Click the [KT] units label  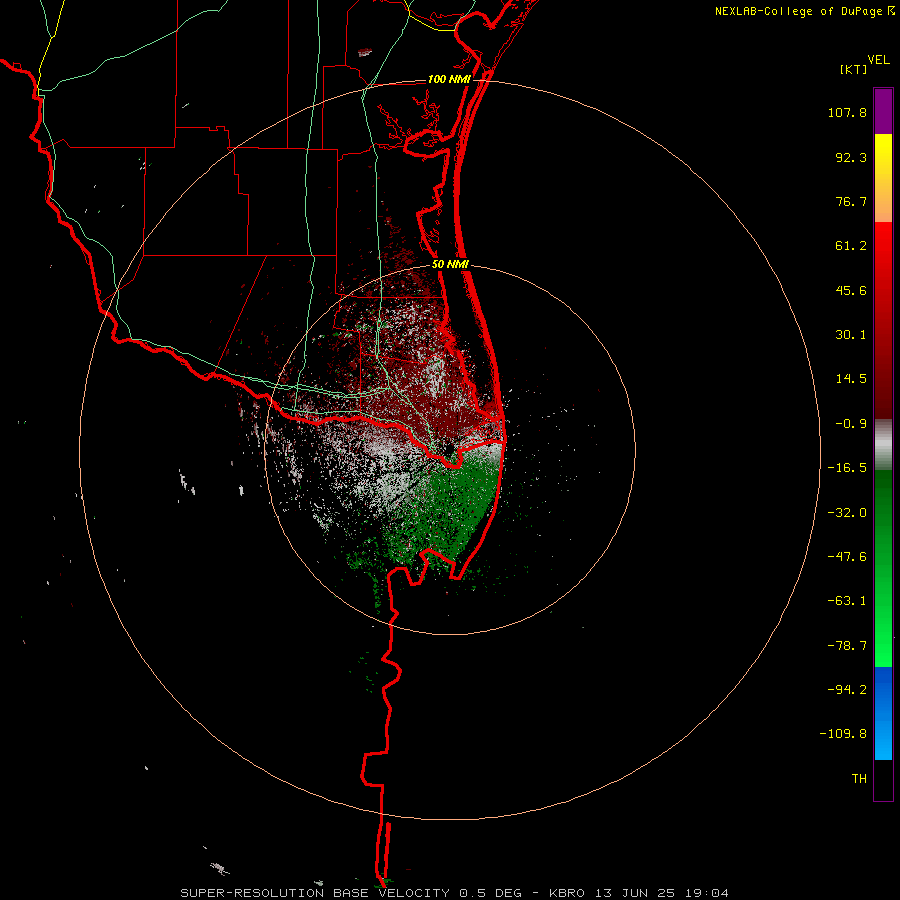click(x=853, y=69)
